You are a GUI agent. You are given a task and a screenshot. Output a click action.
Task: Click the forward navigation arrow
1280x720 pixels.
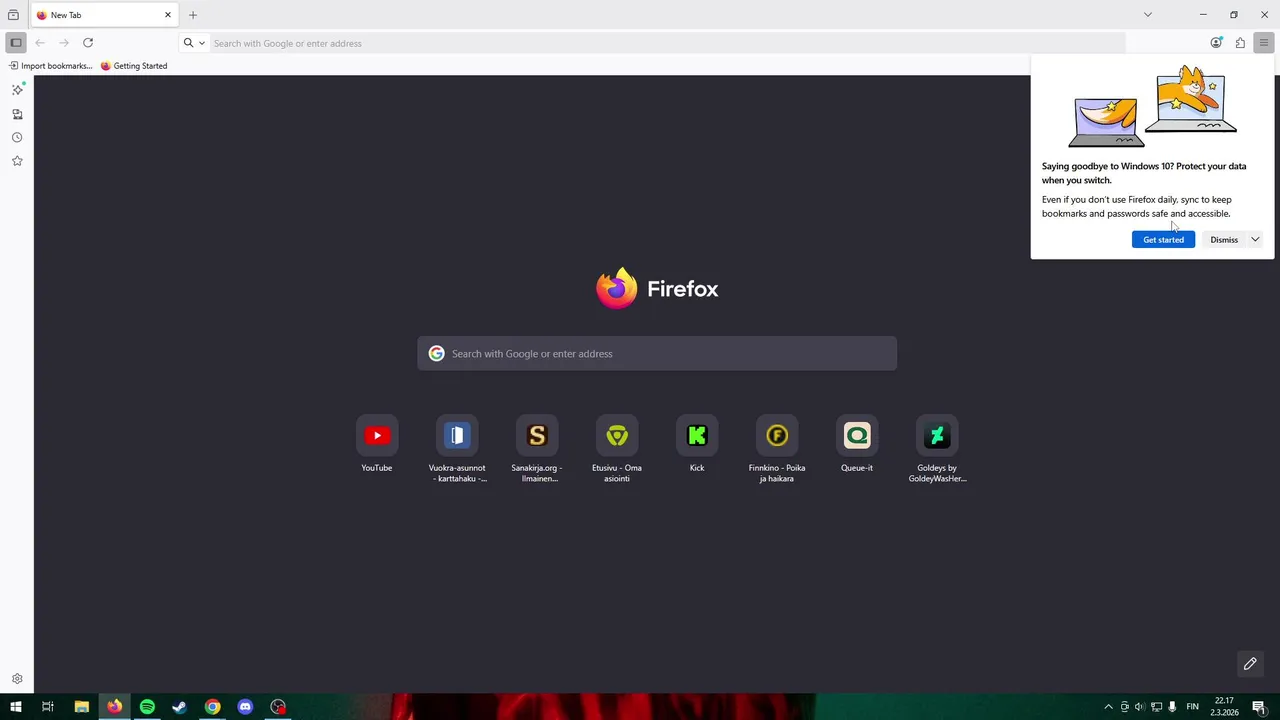64,43
